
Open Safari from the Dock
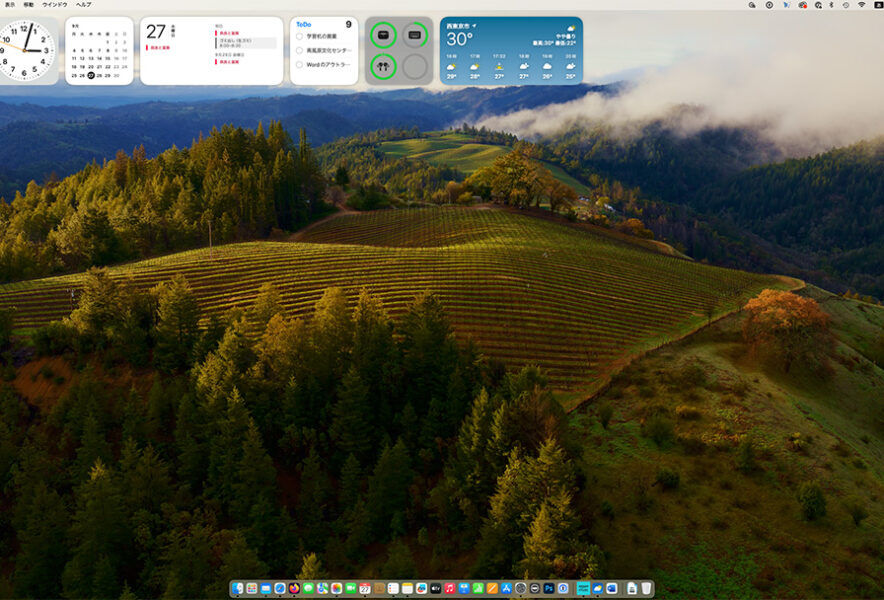(280, 589)
